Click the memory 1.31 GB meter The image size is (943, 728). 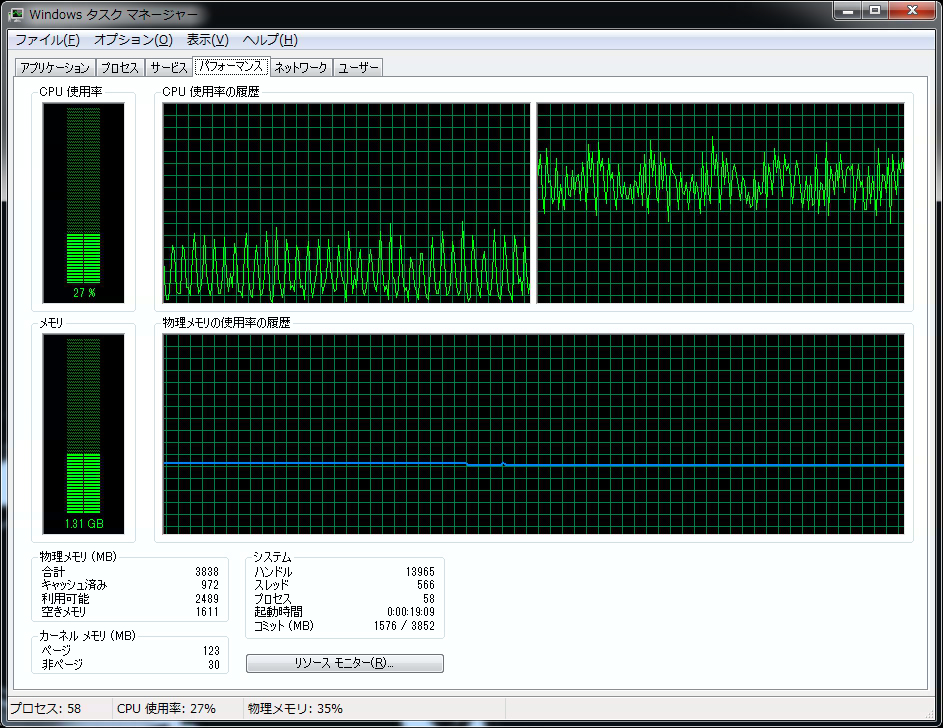tap(84, 434)
